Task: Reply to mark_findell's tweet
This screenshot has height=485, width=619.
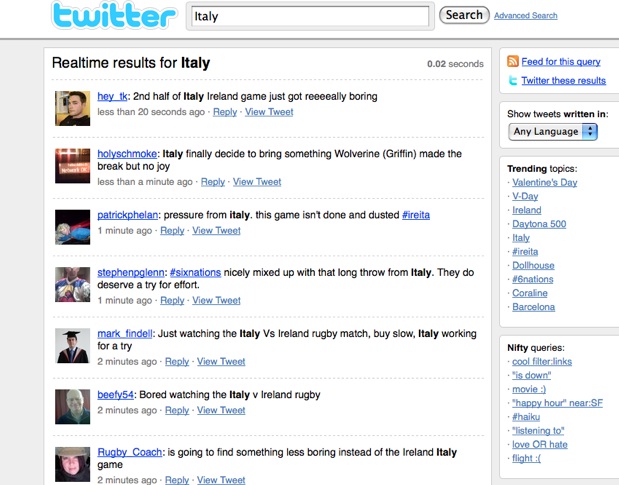Action: pos(177,361)
